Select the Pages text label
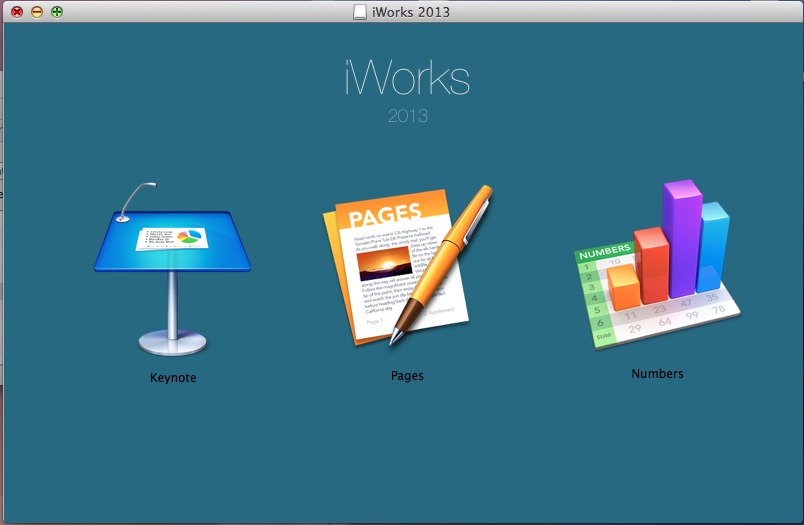804x525 pixels. click(407, 376)
